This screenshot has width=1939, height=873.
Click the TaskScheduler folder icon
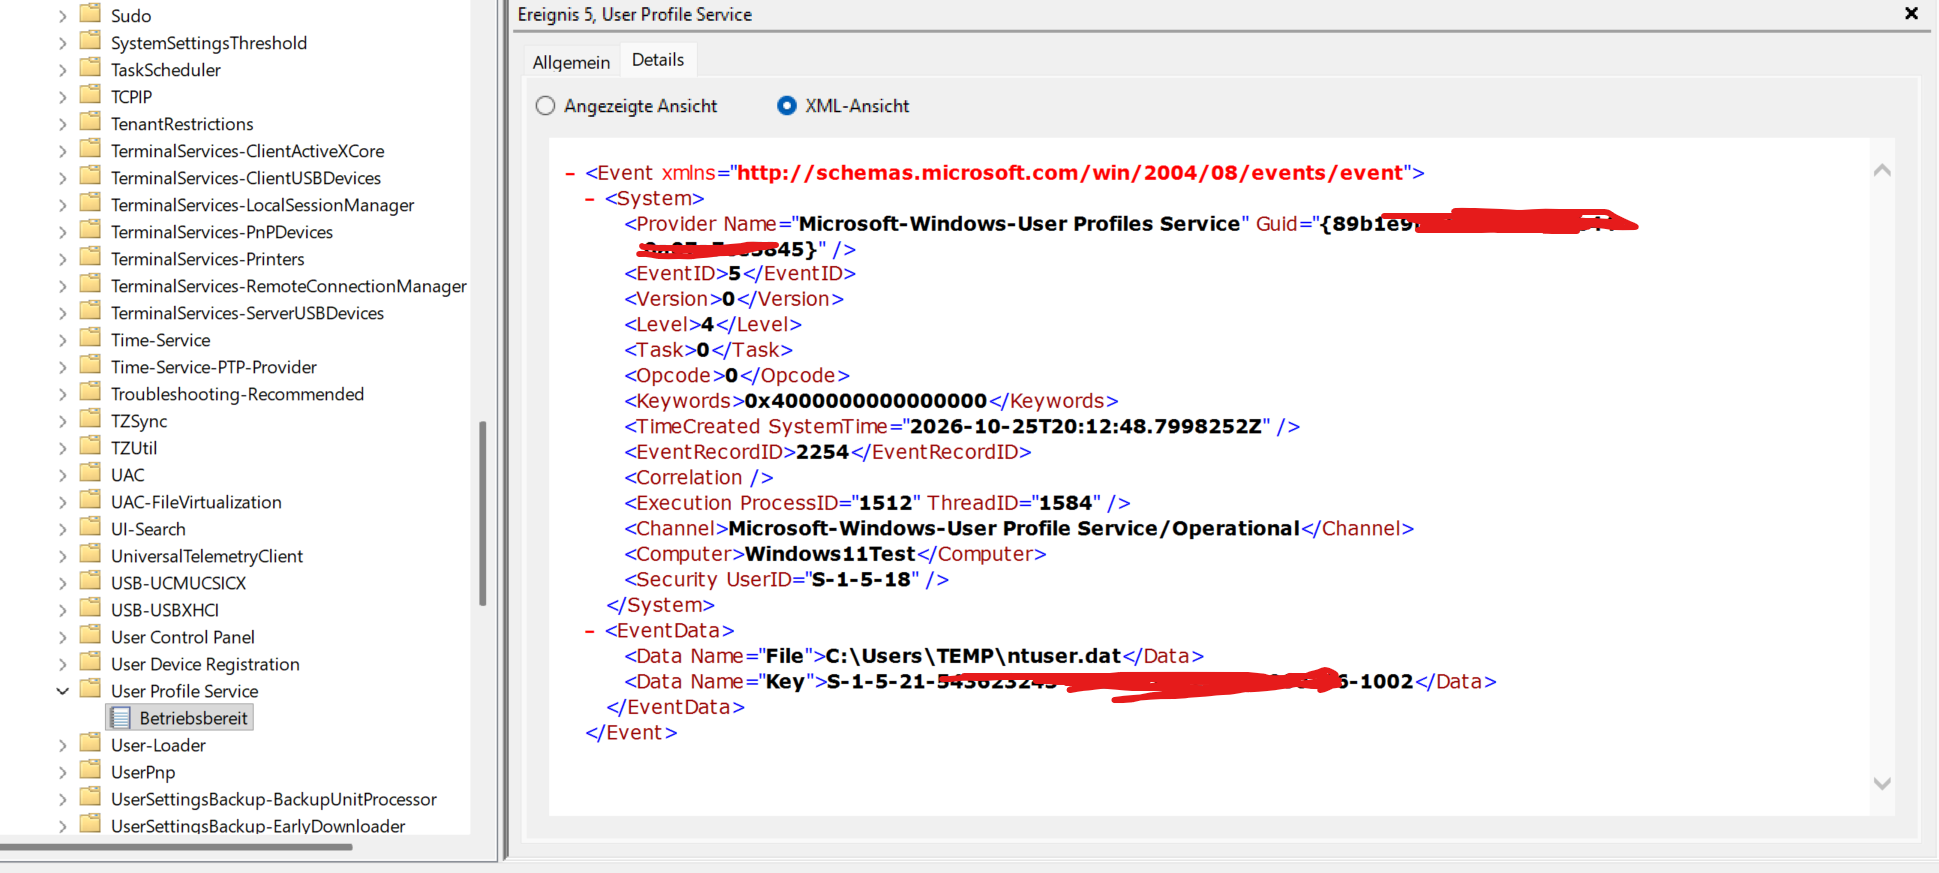click(91, 68)
